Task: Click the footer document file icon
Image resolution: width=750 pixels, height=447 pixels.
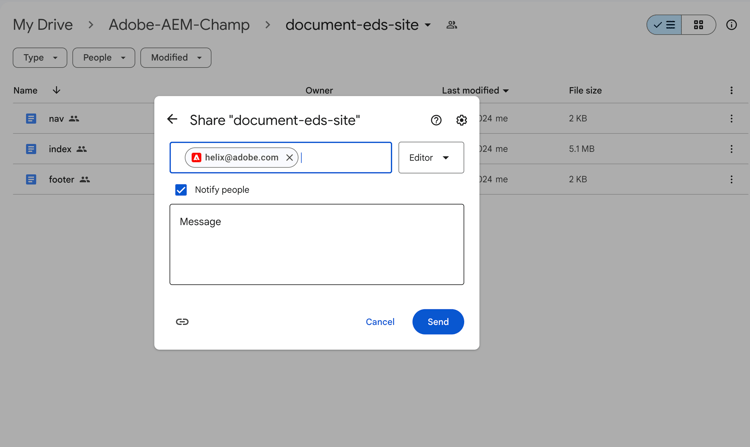Action: tap(31, 180)
